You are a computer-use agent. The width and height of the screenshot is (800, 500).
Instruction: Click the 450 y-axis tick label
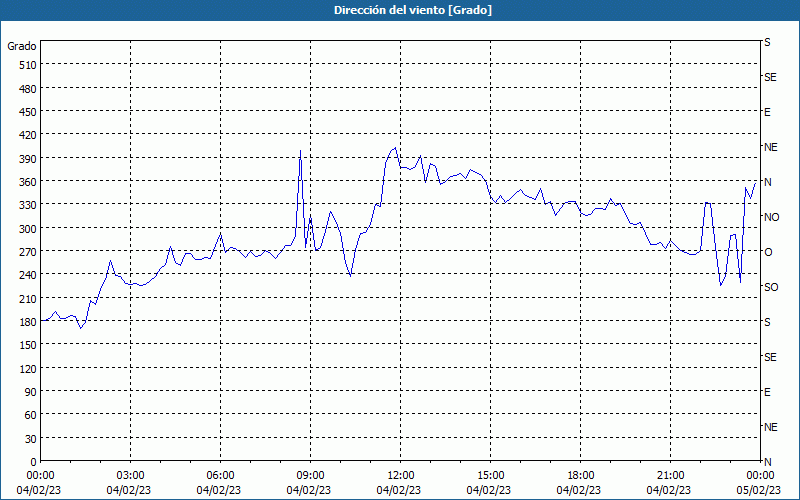pos(28,112)
